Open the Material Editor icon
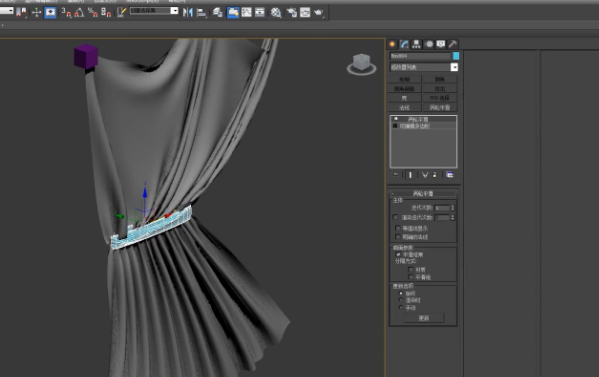 (x=275, y=13)
